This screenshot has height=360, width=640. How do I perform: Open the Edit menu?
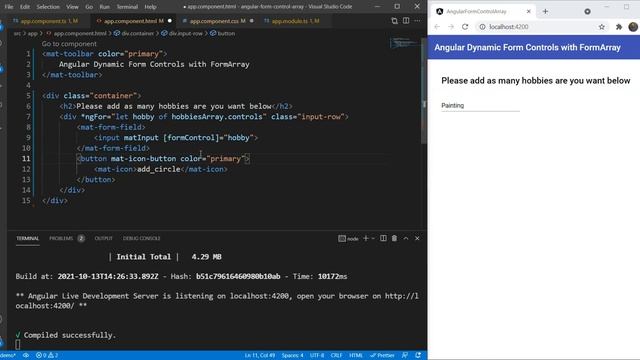25,7
